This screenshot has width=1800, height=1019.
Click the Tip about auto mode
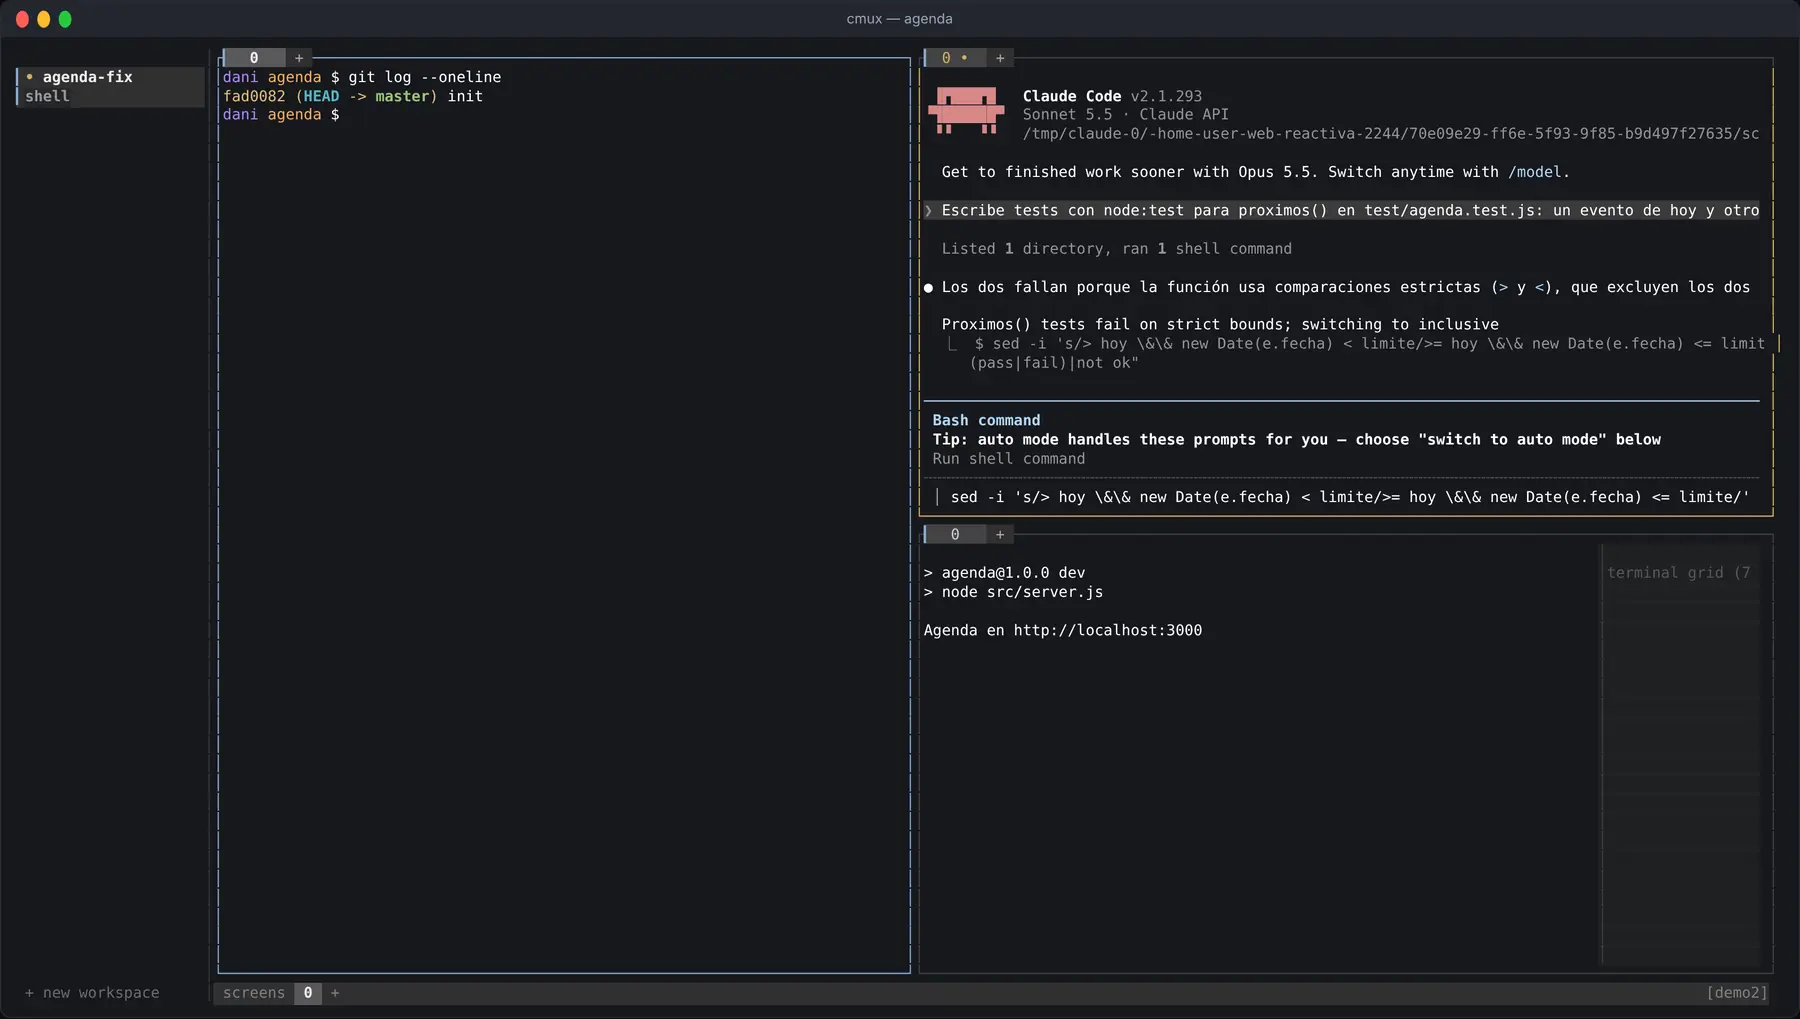(x=1296, y=440)
